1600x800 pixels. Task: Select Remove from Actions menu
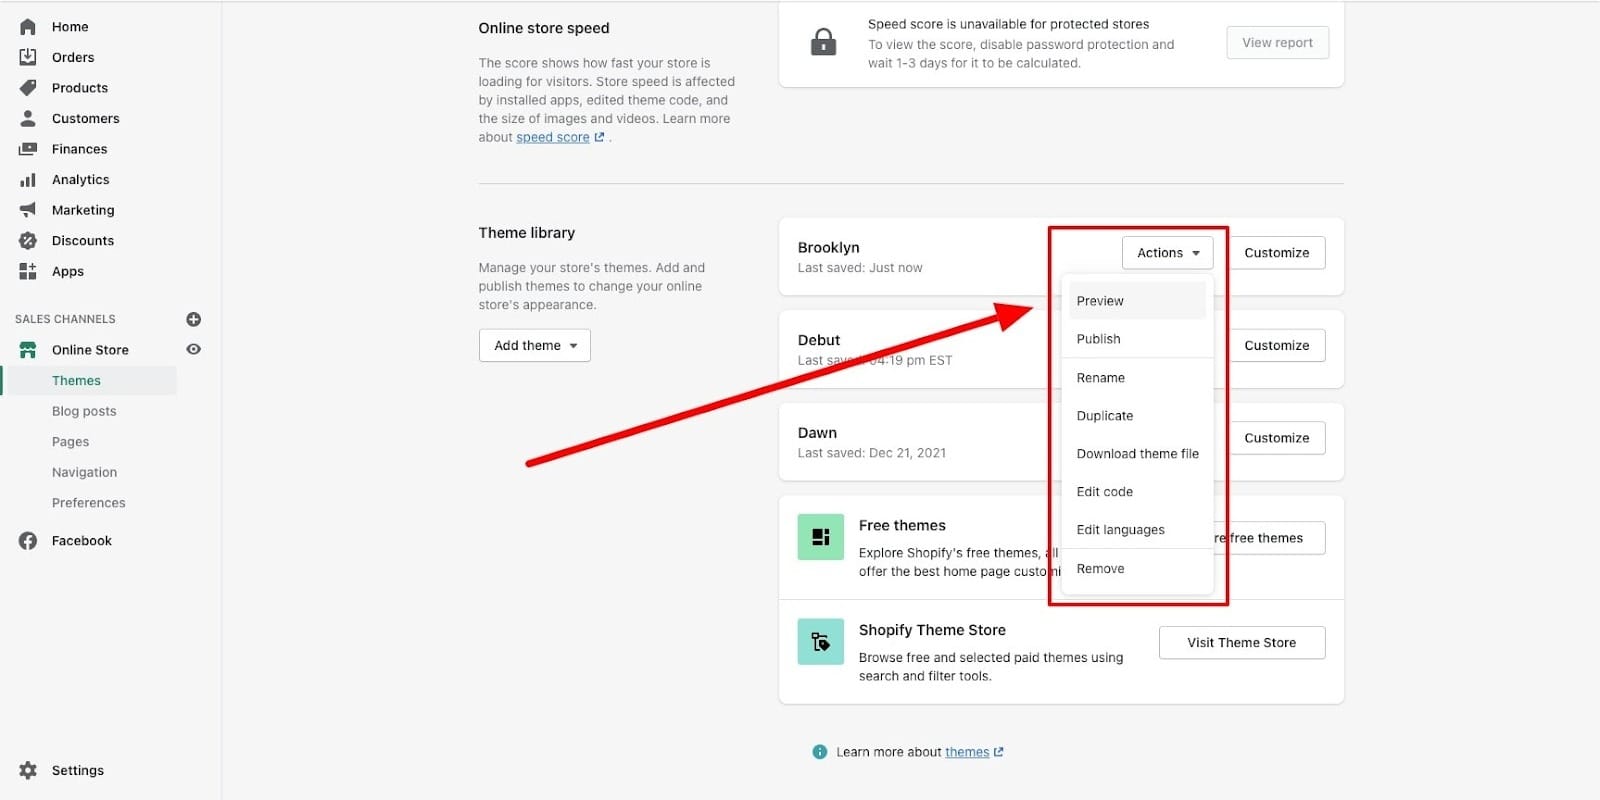[x=1137, y=569]
